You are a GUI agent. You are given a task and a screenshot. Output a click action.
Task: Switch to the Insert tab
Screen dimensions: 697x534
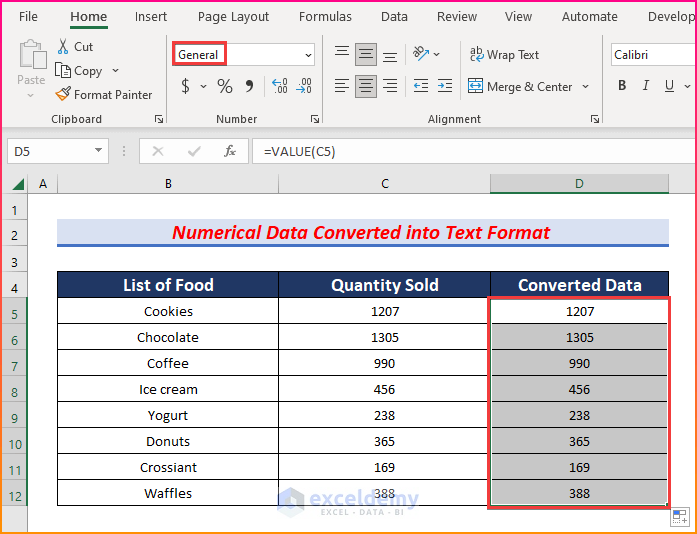[x=151, y=16]
